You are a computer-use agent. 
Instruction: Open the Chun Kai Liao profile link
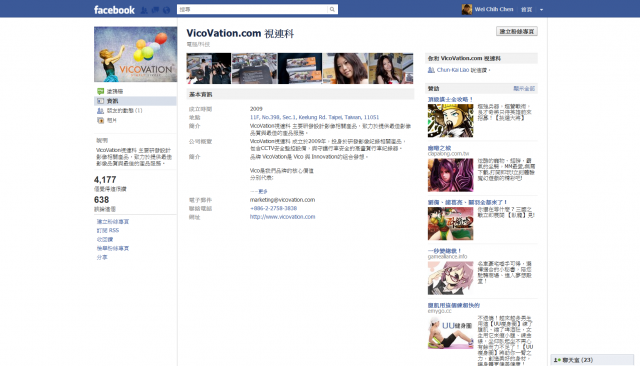click(x=453, y=70)
